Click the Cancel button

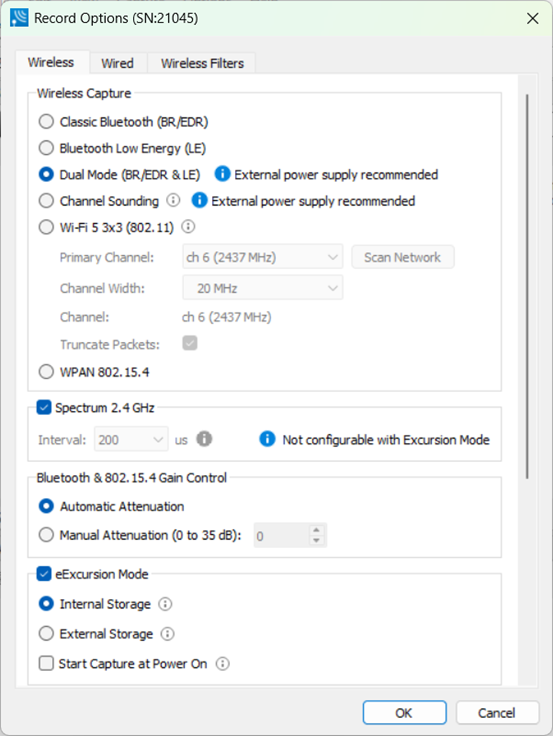[497, 713]
